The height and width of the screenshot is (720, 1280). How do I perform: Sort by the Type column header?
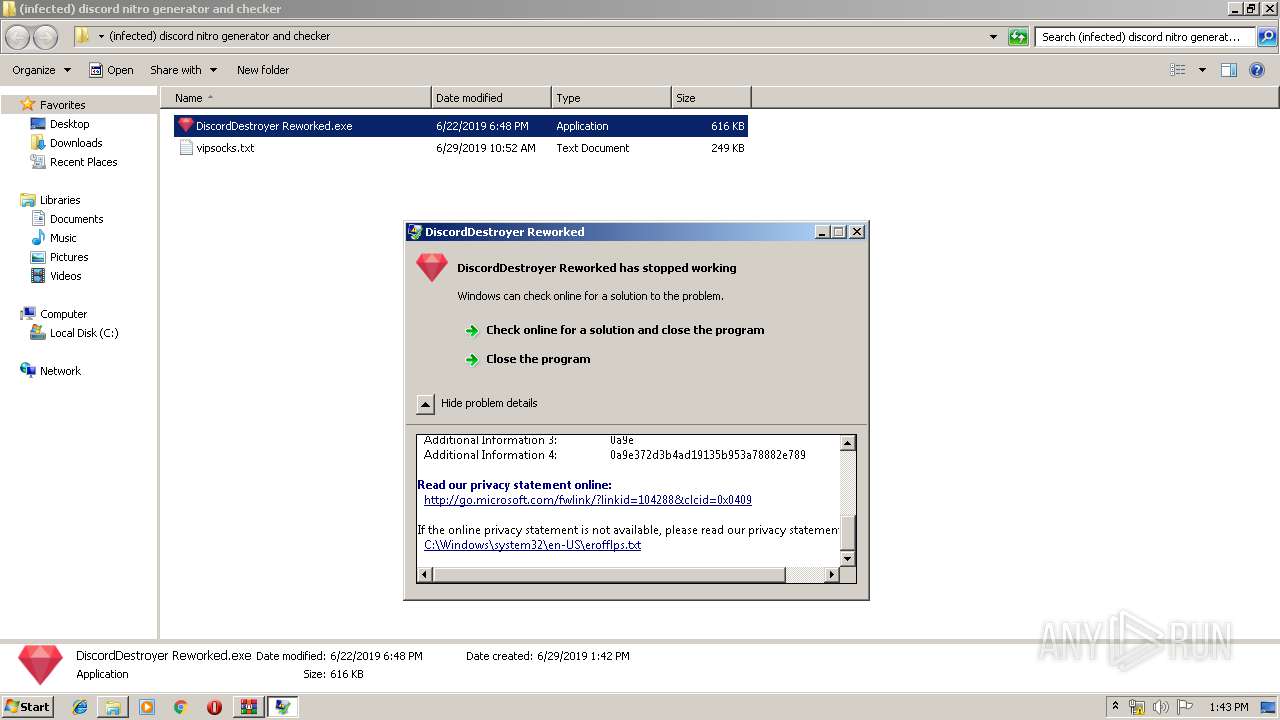(x=611, y=98)
